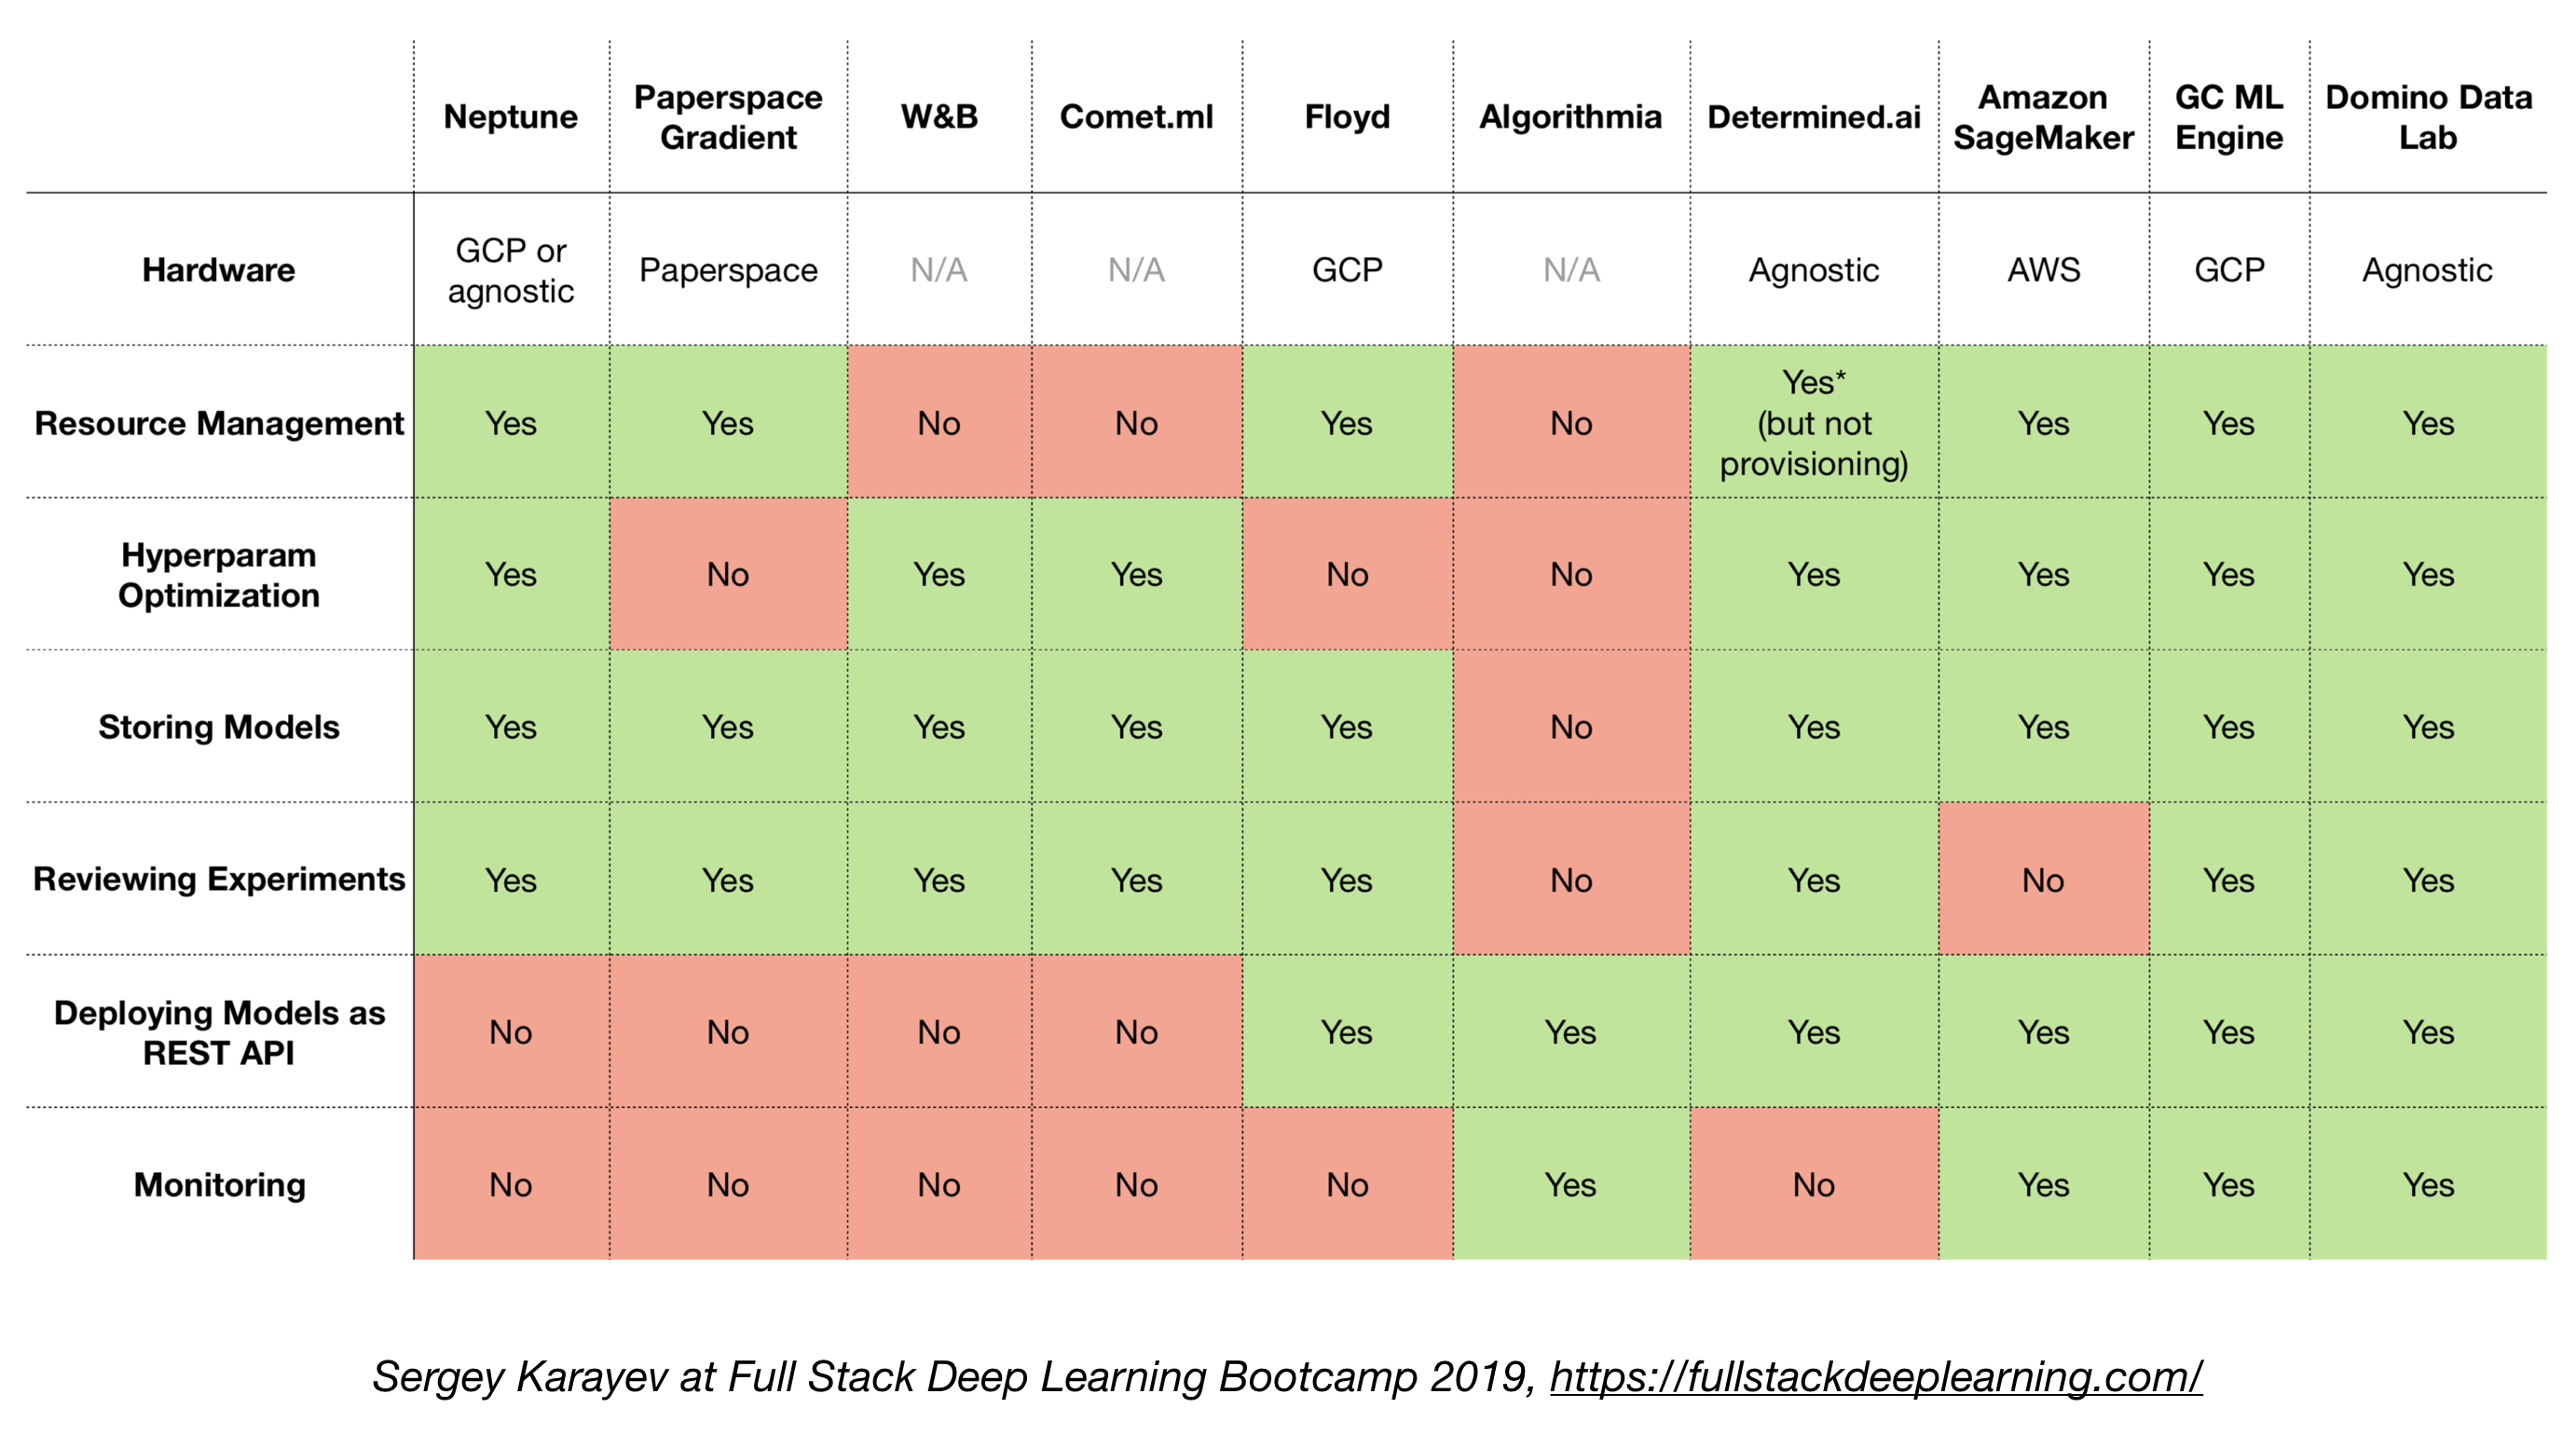This screenshot has height=1435, width=2576.
Task: Select the 'GCP or agnostic' hardware cell
Action: [510, 270]
